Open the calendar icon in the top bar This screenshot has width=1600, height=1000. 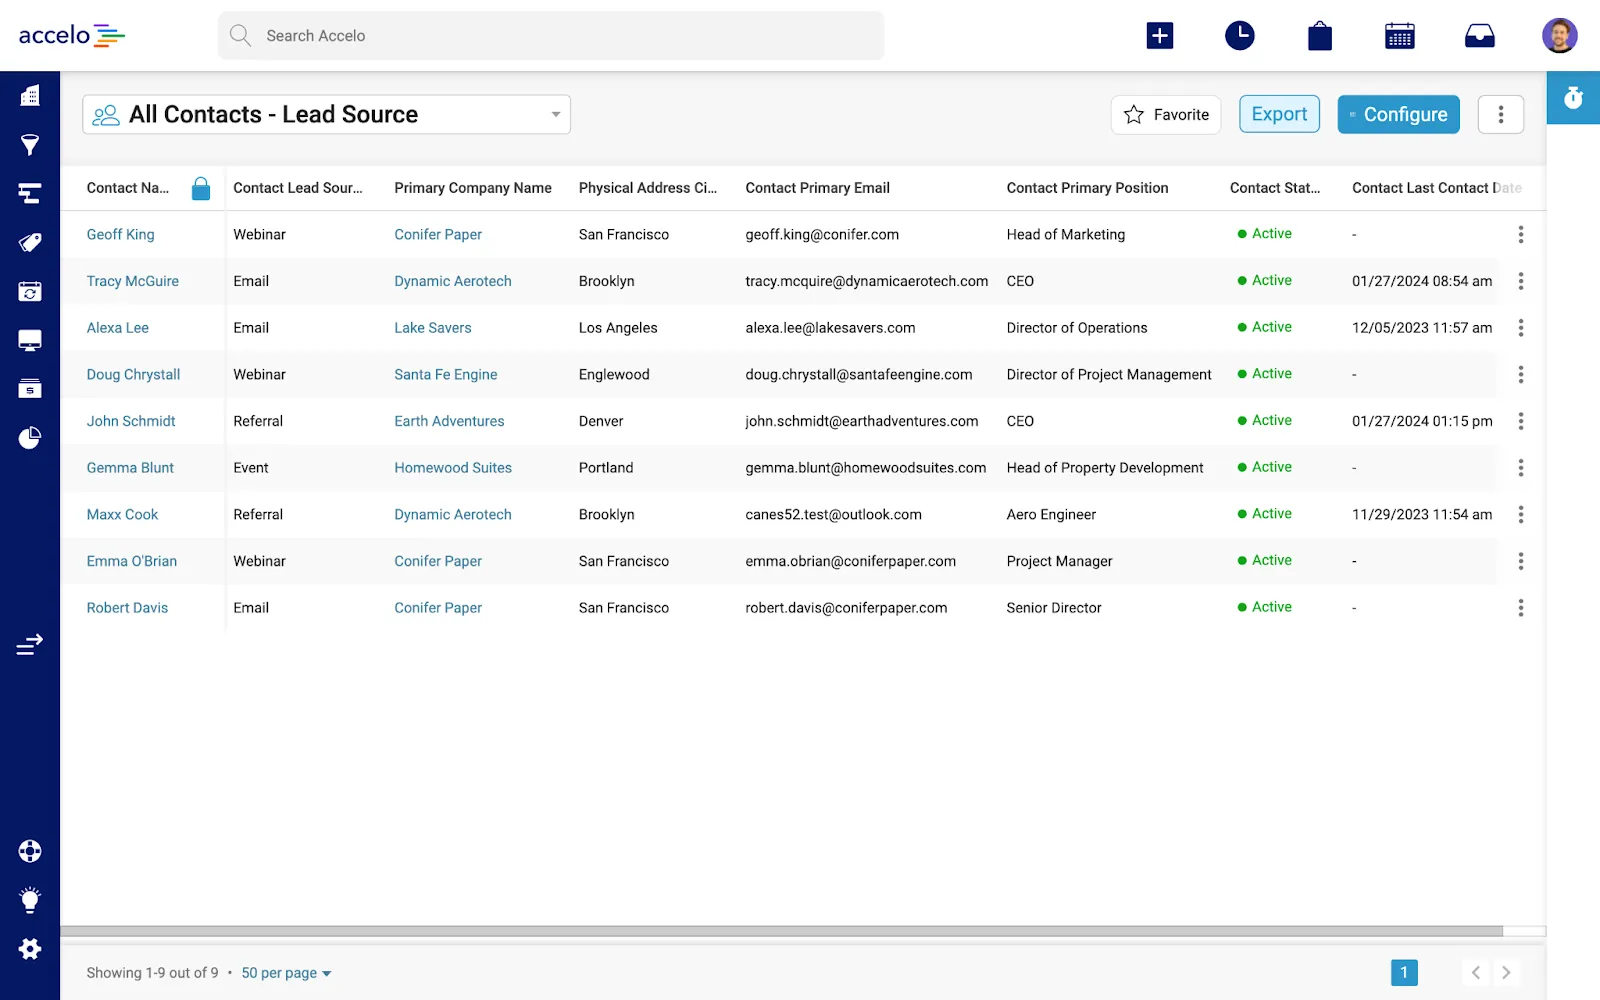click(1399, 35)
